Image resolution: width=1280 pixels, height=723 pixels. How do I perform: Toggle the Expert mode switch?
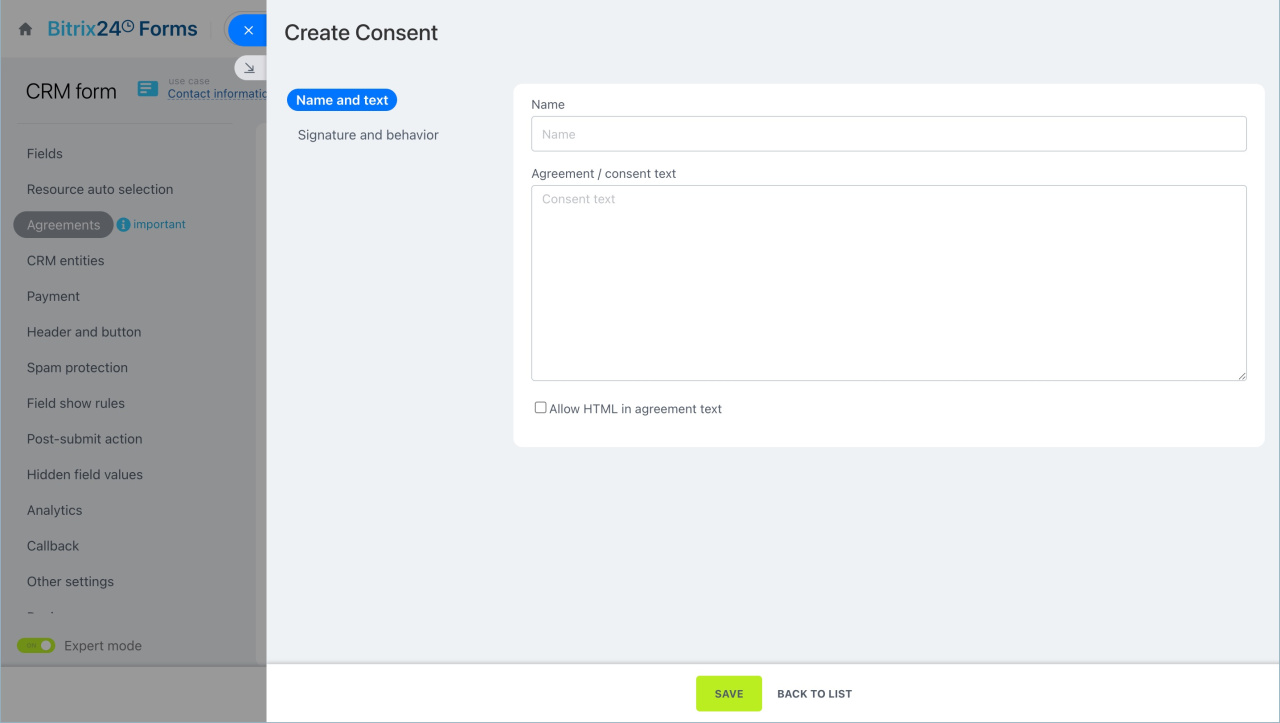36,646
